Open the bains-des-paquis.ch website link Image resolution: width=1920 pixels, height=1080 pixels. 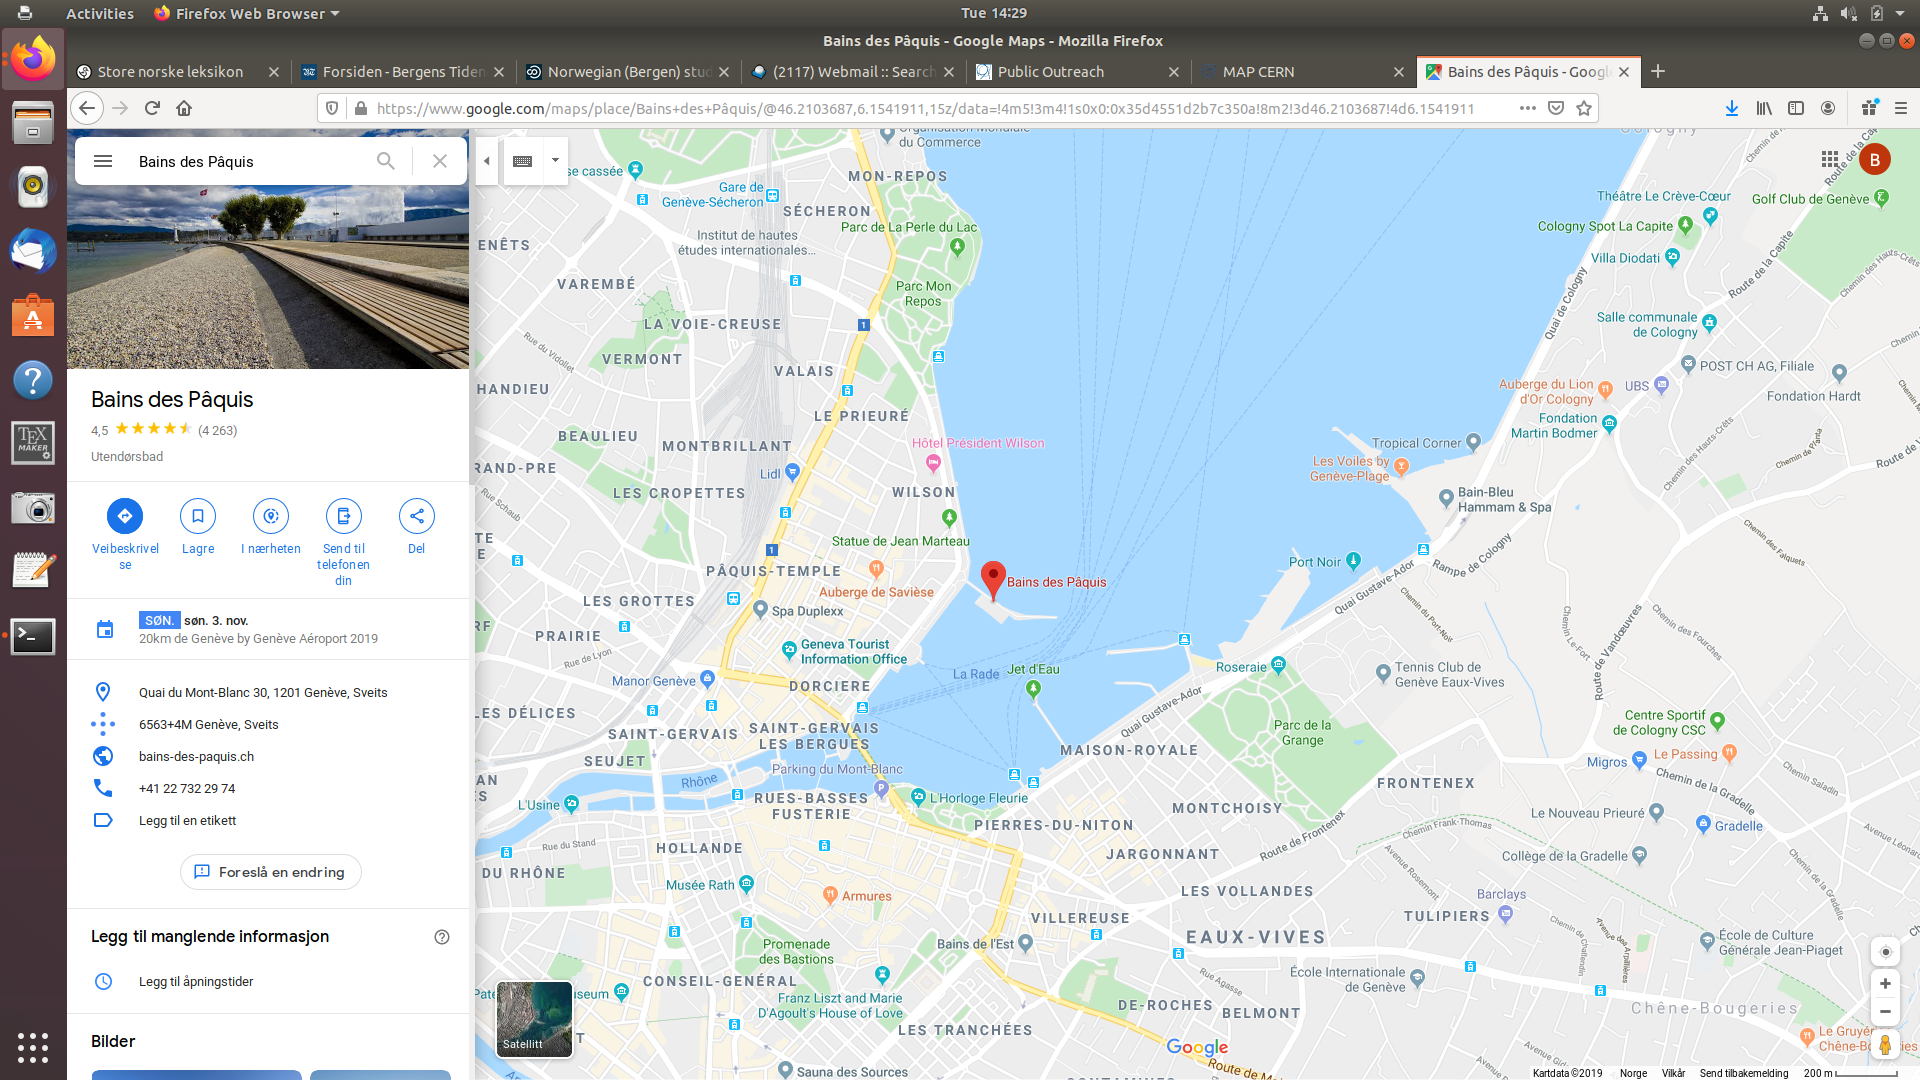pos(197,756)
